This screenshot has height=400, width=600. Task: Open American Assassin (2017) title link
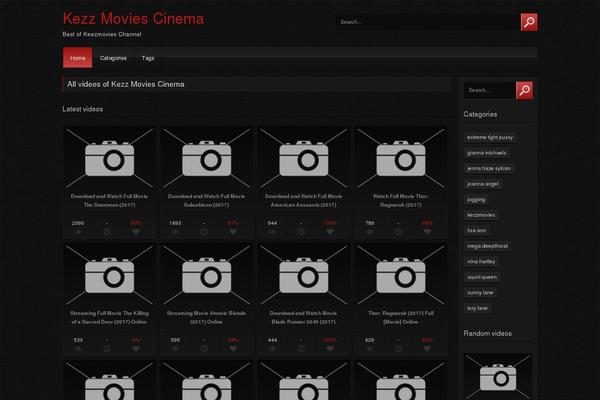(x=303, y=201)
